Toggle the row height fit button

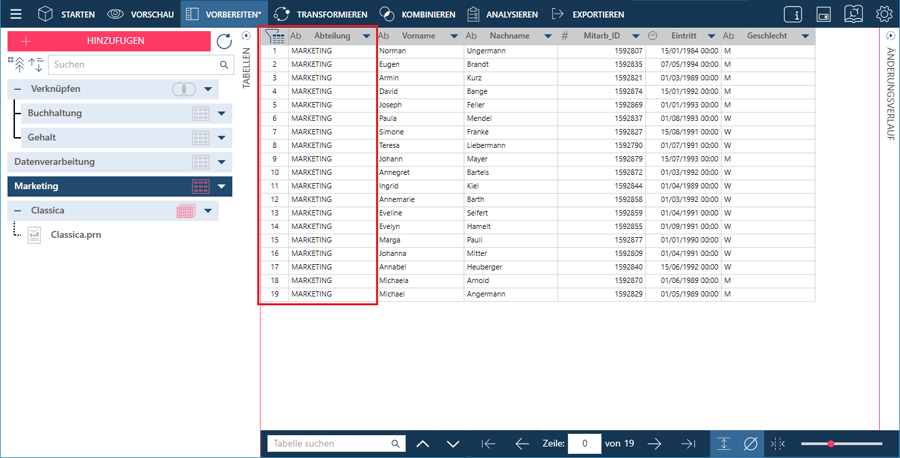pyautogui.click(x=723, y=444)
